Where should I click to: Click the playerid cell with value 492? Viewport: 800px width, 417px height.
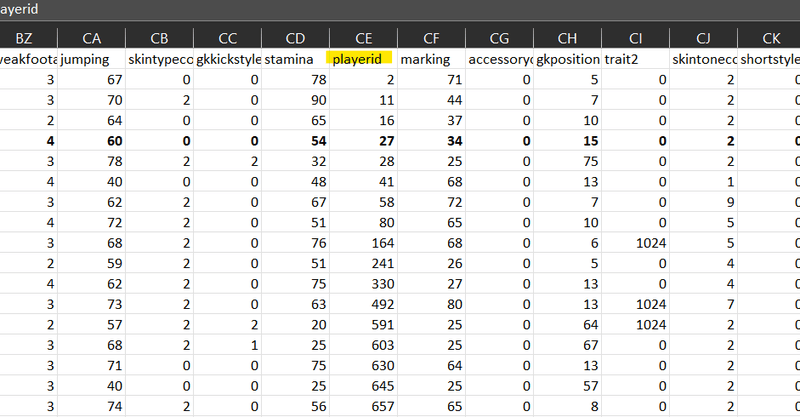[363, 302]
